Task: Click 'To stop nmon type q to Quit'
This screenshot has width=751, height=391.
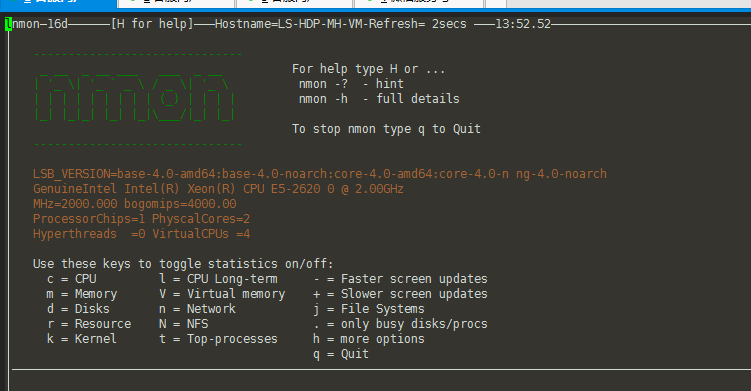Action: pyautogui.click(x=386, y=129)
